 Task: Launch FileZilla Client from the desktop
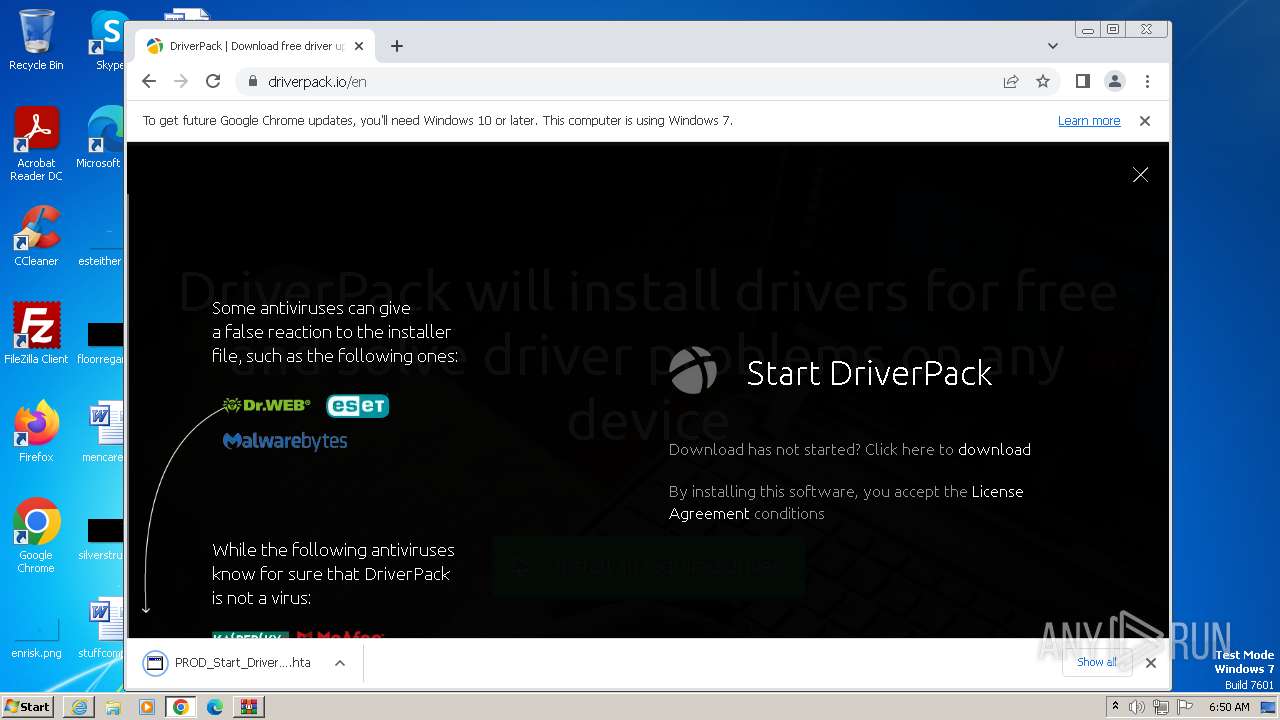click(x=36, y=334)
